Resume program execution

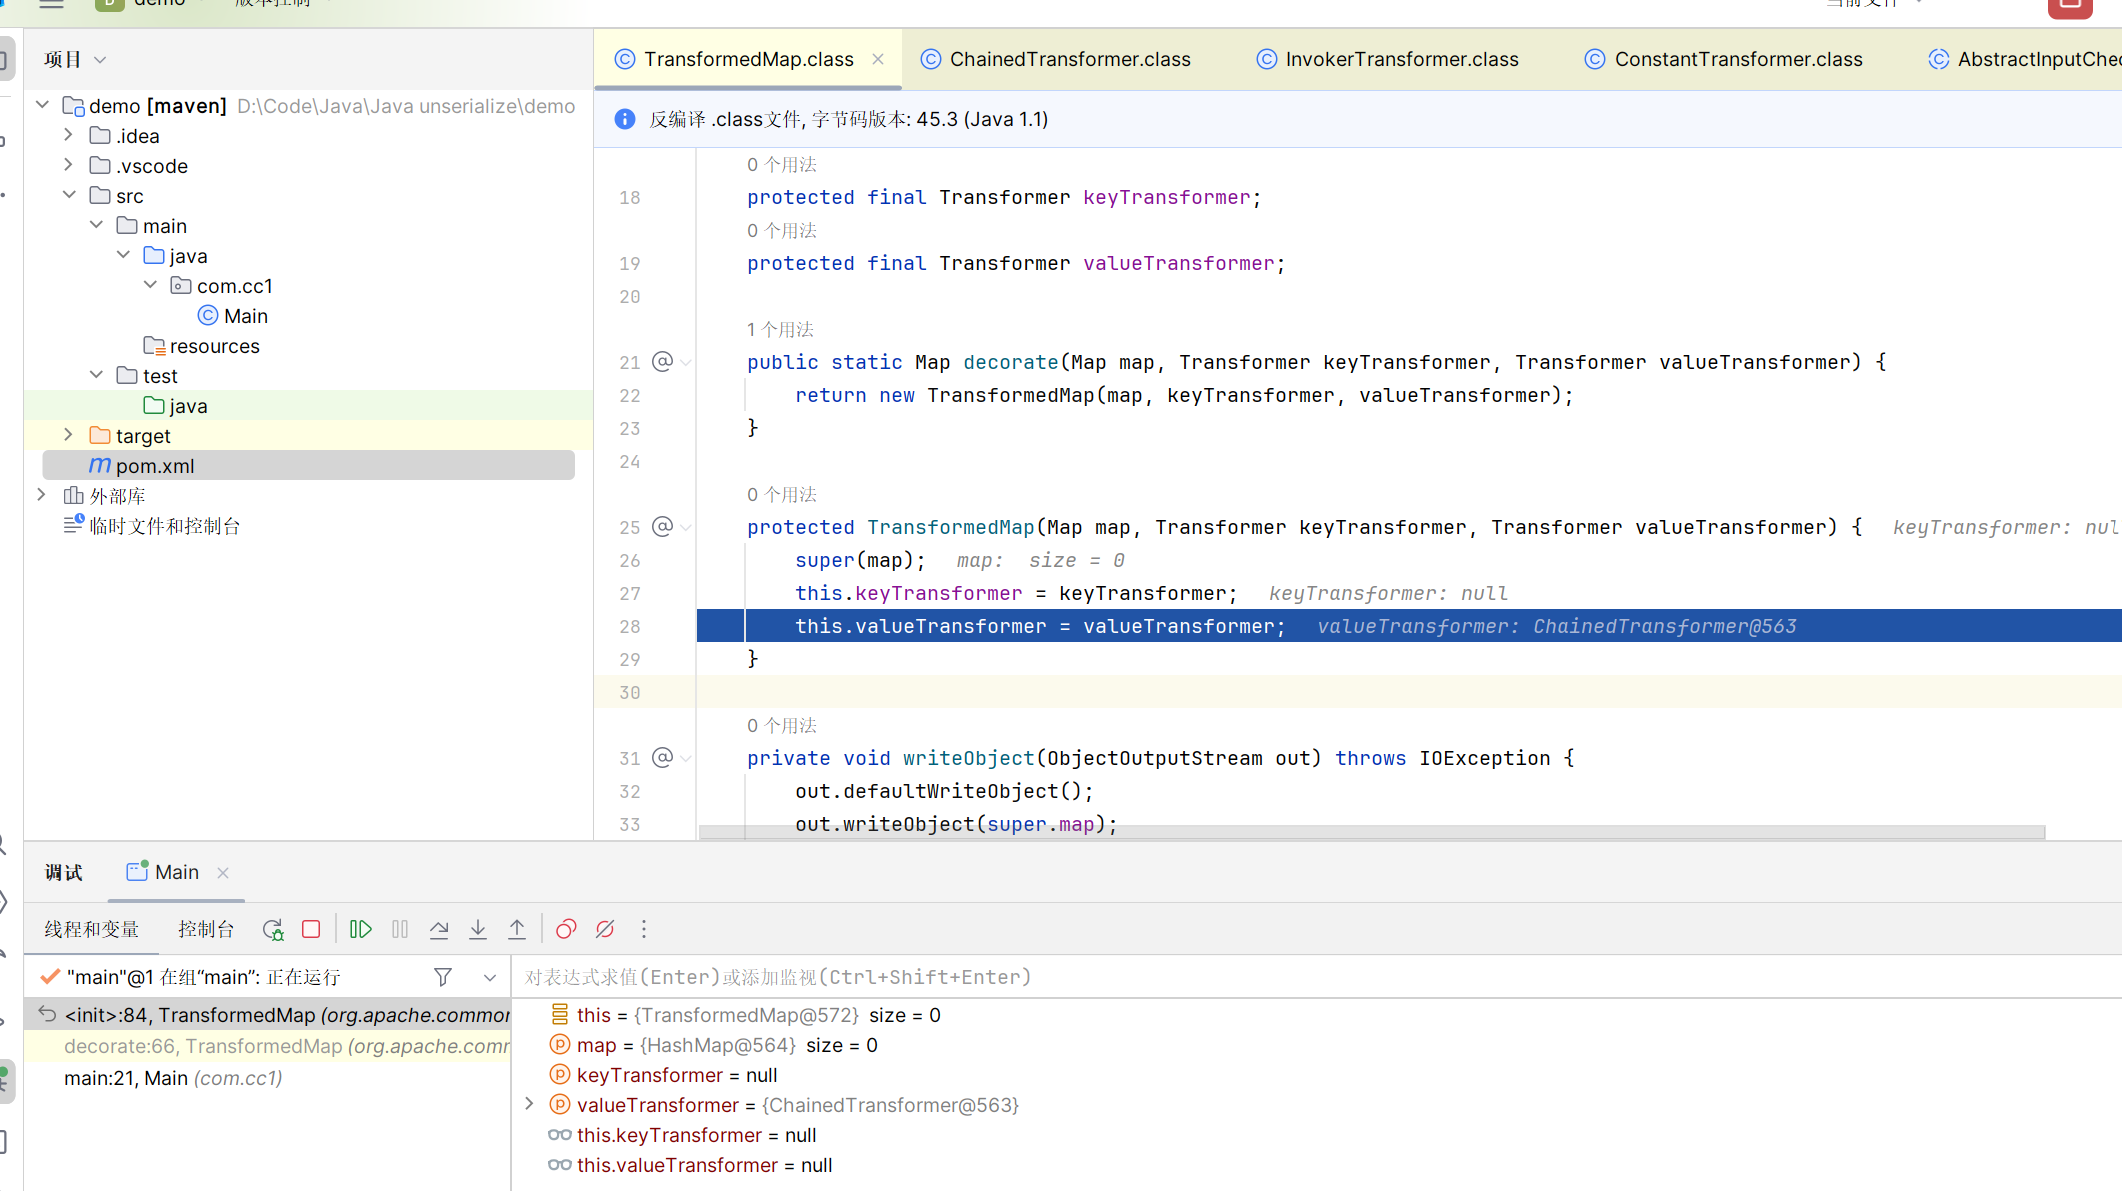pos(361,929)
